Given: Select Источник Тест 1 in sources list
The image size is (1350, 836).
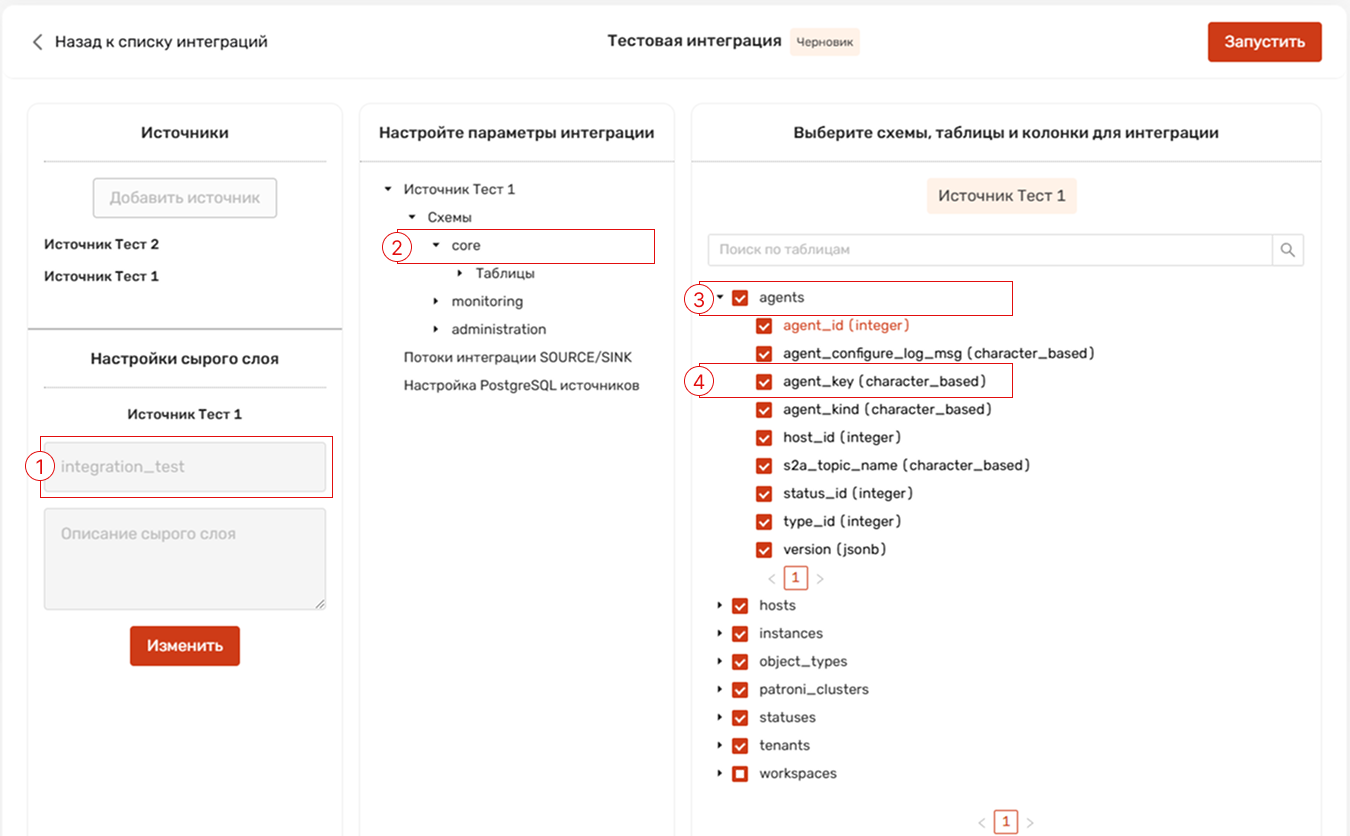Looking at the screenshot, I should (101, 276).
